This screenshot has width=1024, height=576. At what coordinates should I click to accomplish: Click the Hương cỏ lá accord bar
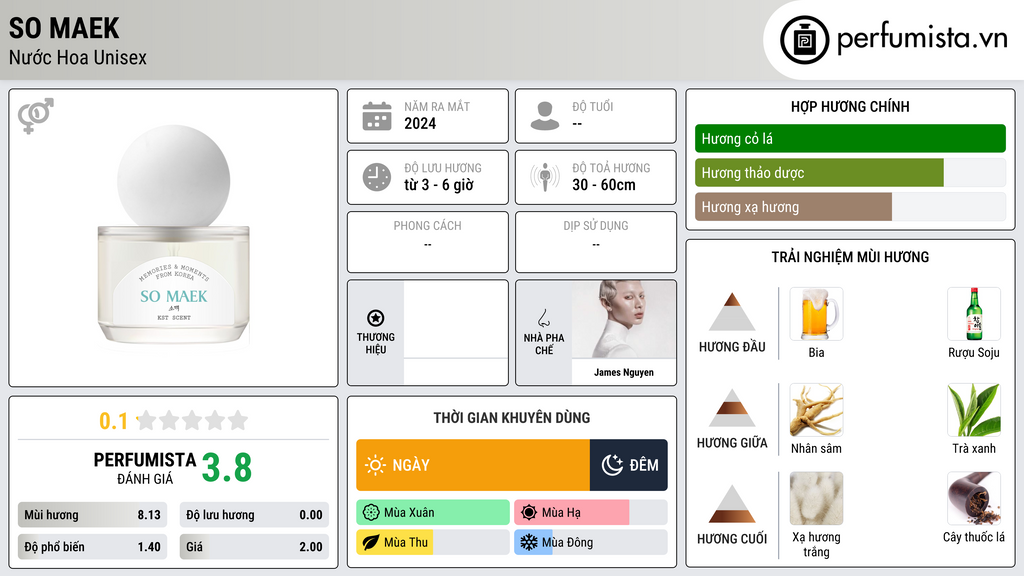click(x=850, y=138)
